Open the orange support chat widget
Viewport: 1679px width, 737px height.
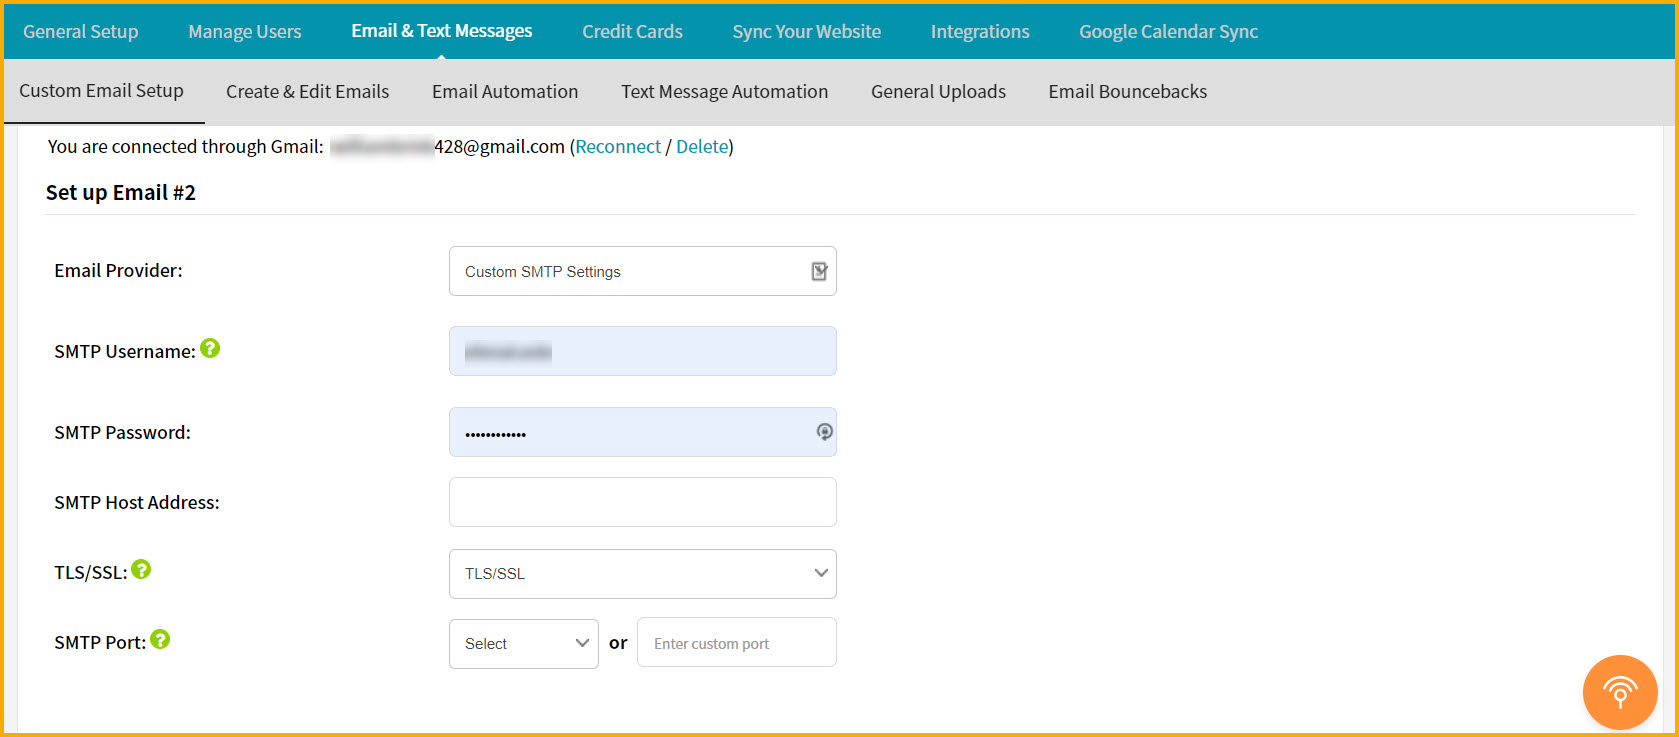[x=1620, y=692]
